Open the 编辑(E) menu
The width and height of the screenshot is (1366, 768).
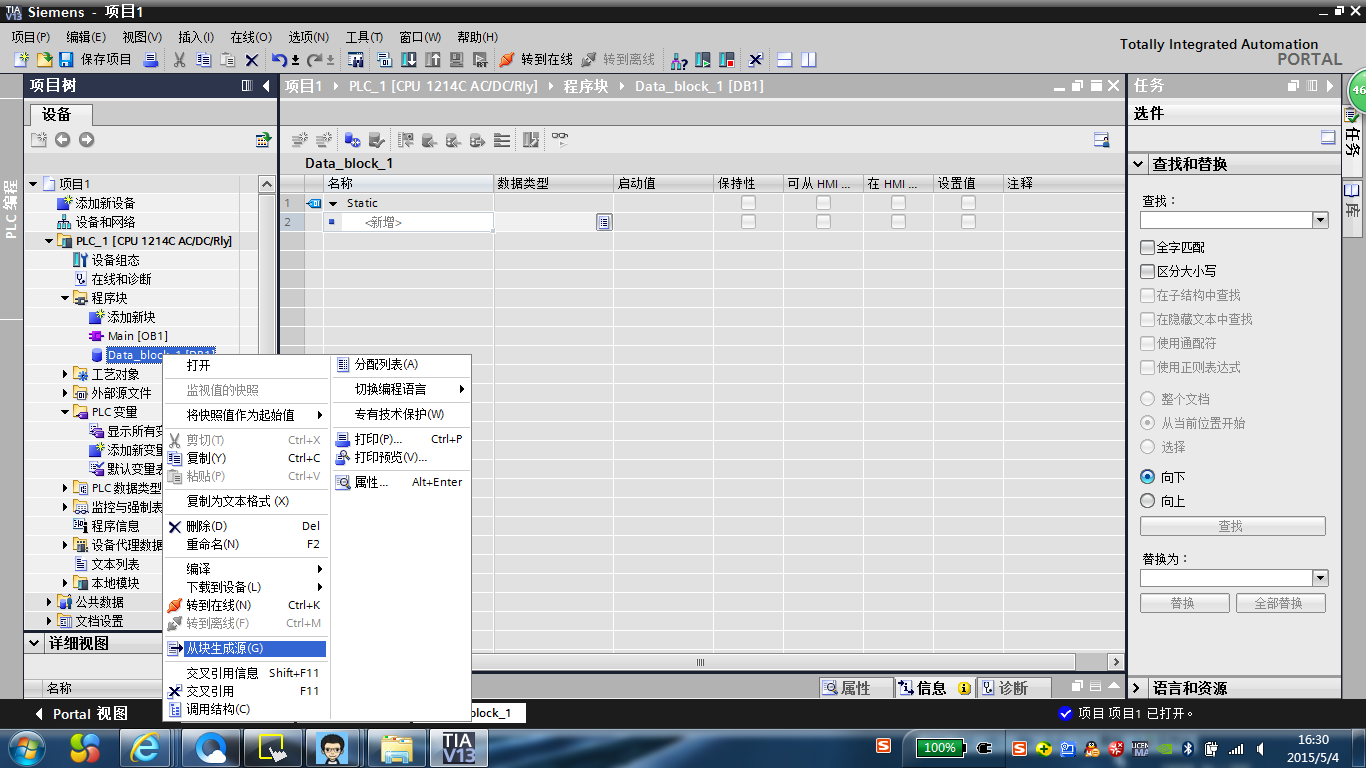pyautogui.click(x=86, y=37)
